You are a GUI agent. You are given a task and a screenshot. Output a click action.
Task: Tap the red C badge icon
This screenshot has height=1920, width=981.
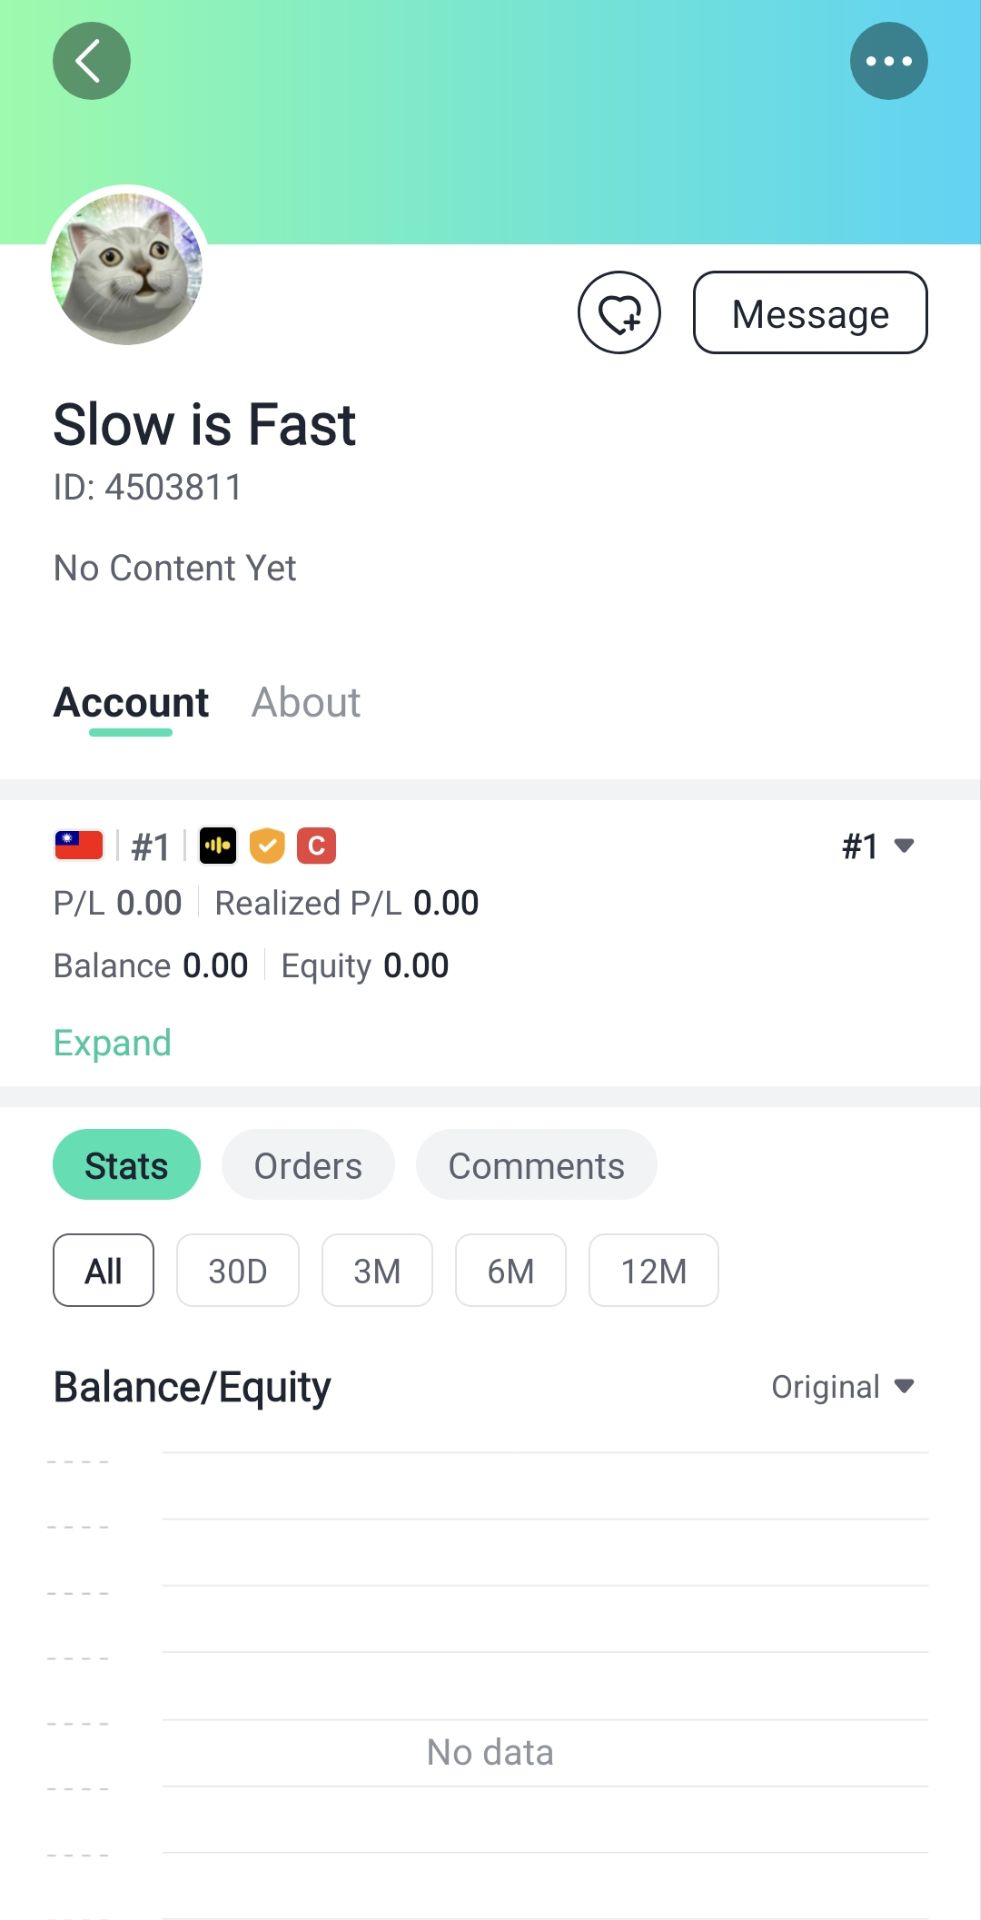coord(316,846)
